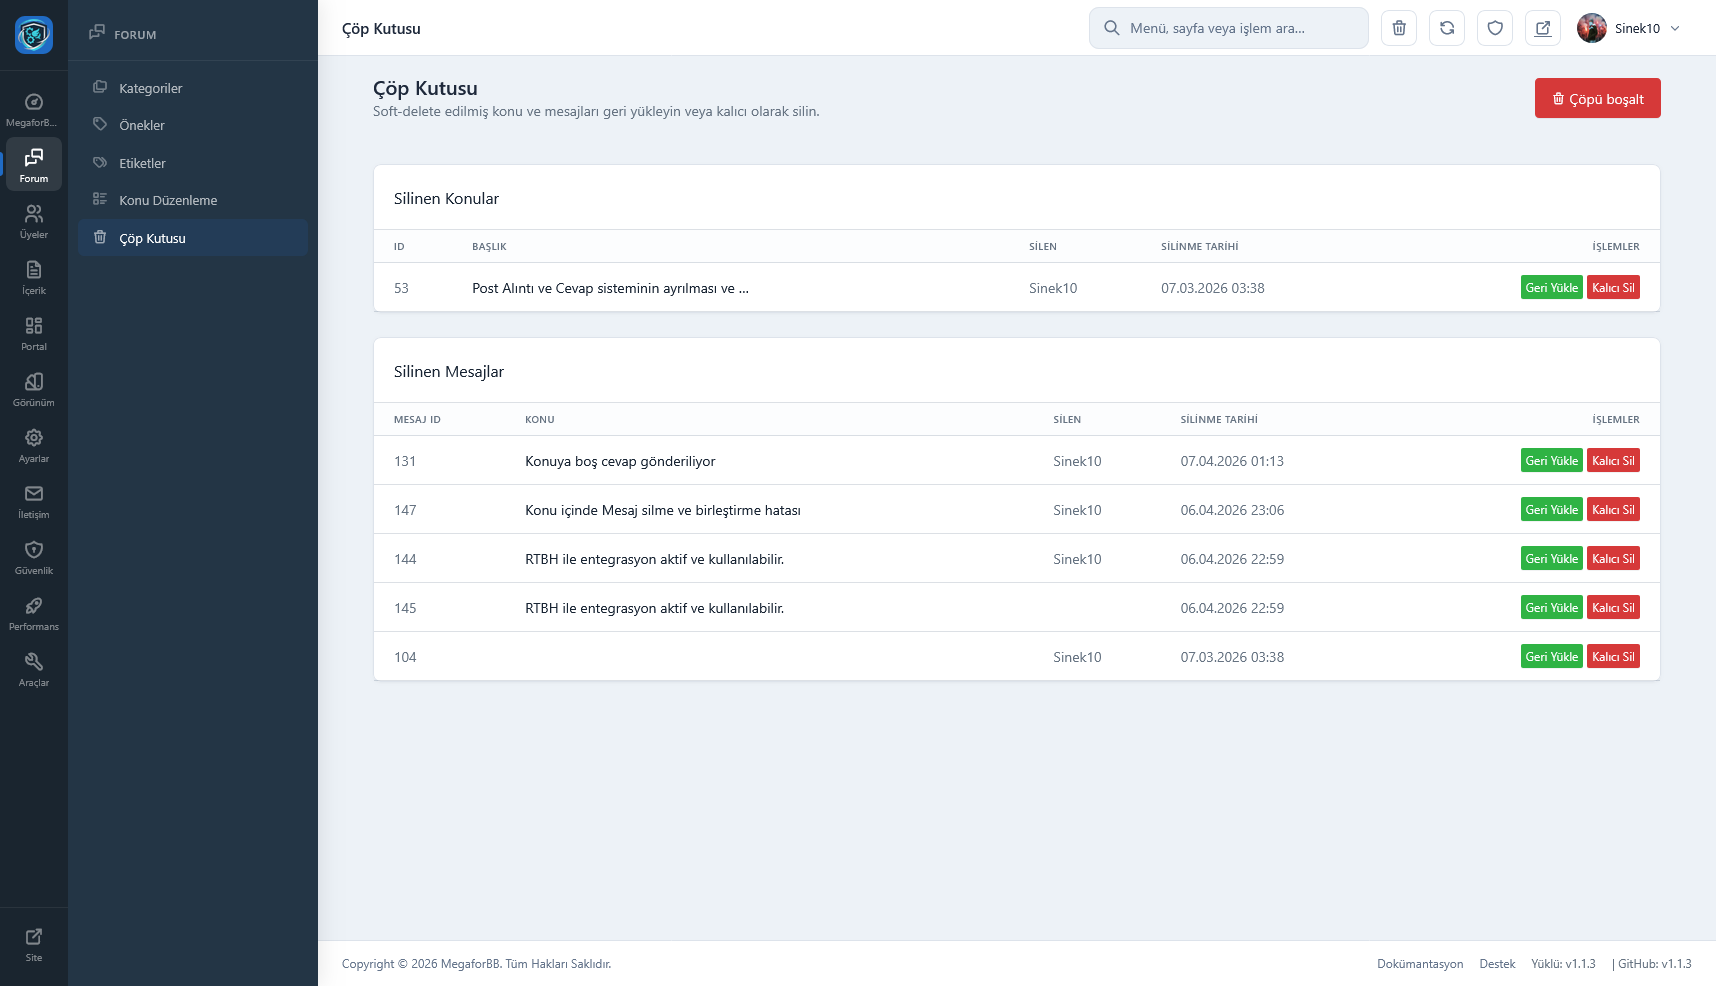The width and height of the screenshot is (1716, 986).
Task: Open the Üyeler section in sidebar
Action: pos(34,221)
